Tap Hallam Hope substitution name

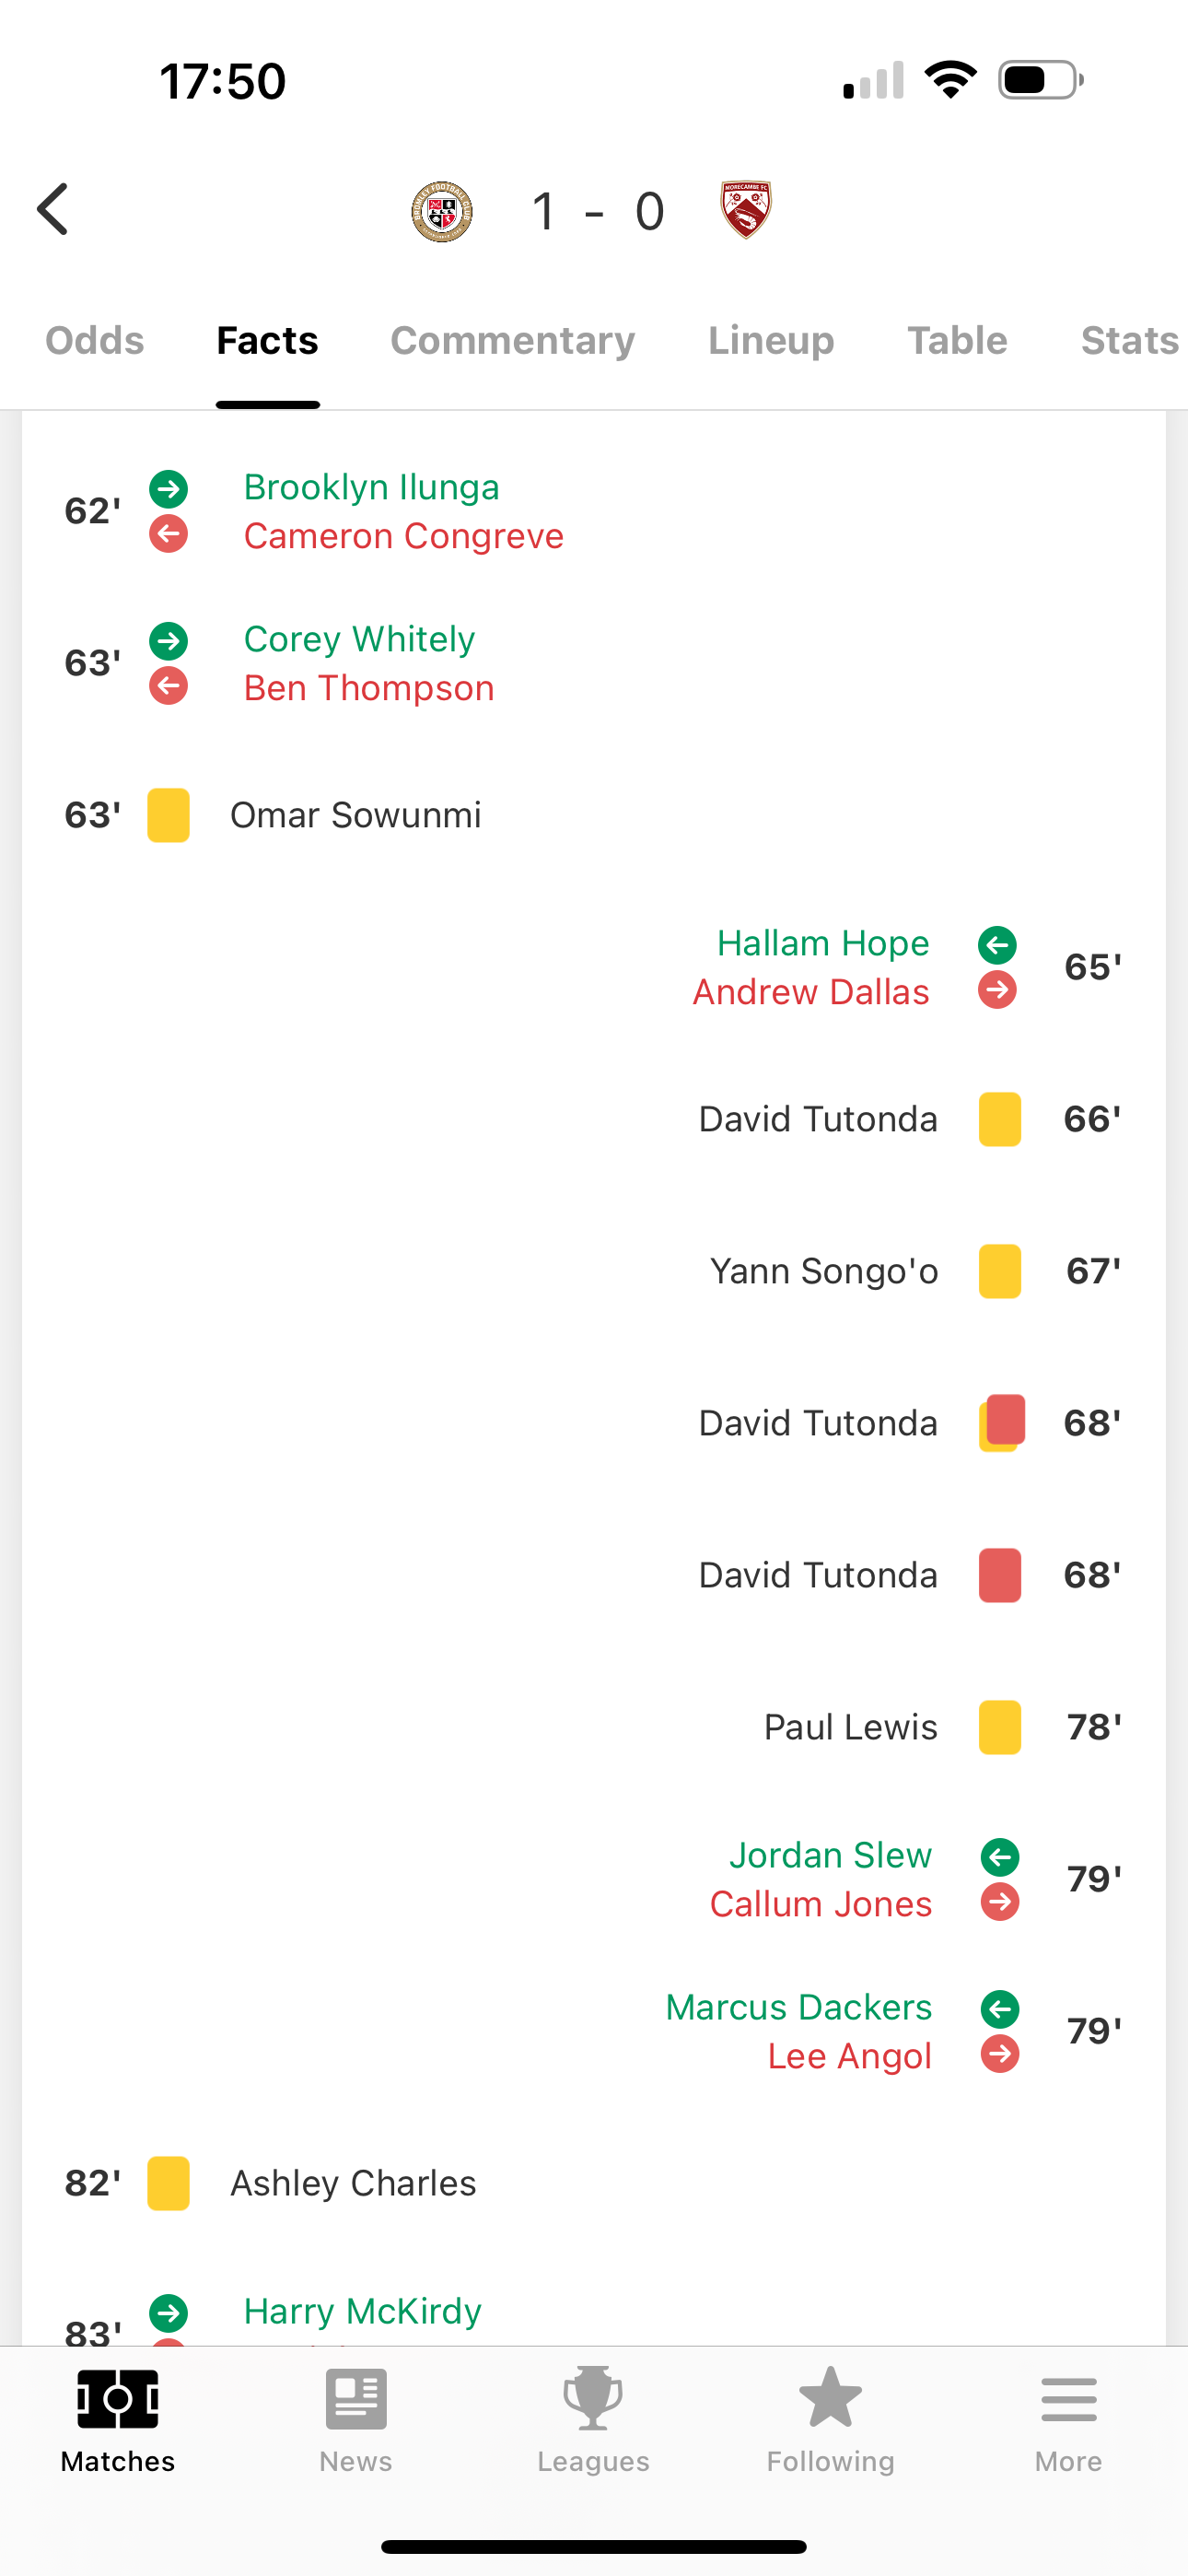pyautogui.click(x=823, y=943)
